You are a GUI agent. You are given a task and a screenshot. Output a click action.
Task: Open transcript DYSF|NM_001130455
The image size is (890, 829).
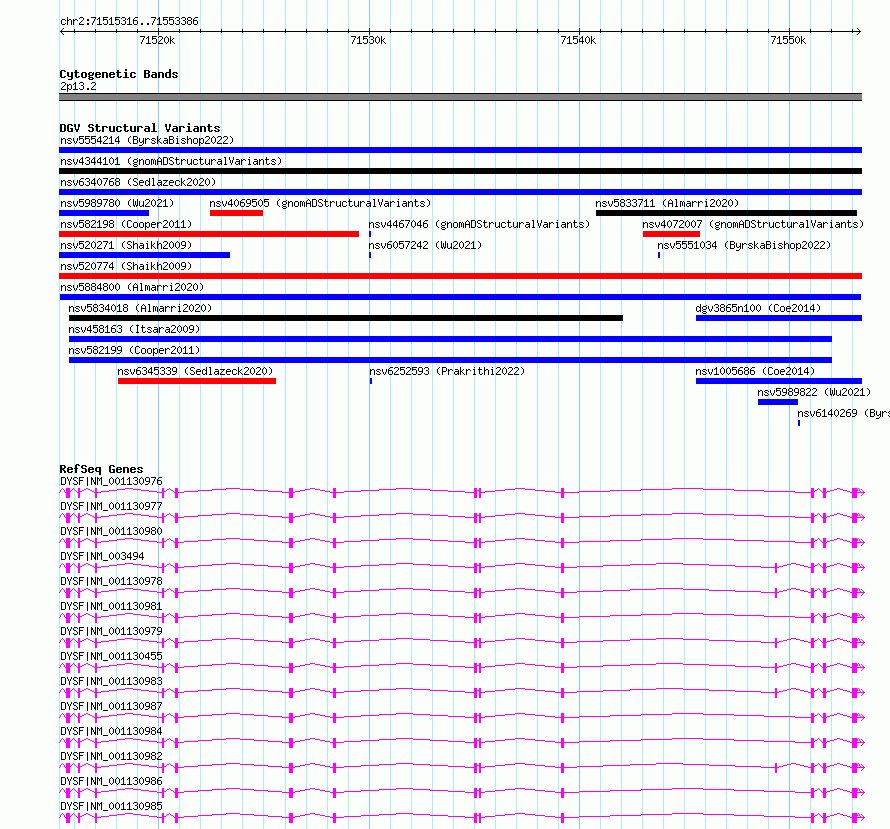tap(111, 656)
